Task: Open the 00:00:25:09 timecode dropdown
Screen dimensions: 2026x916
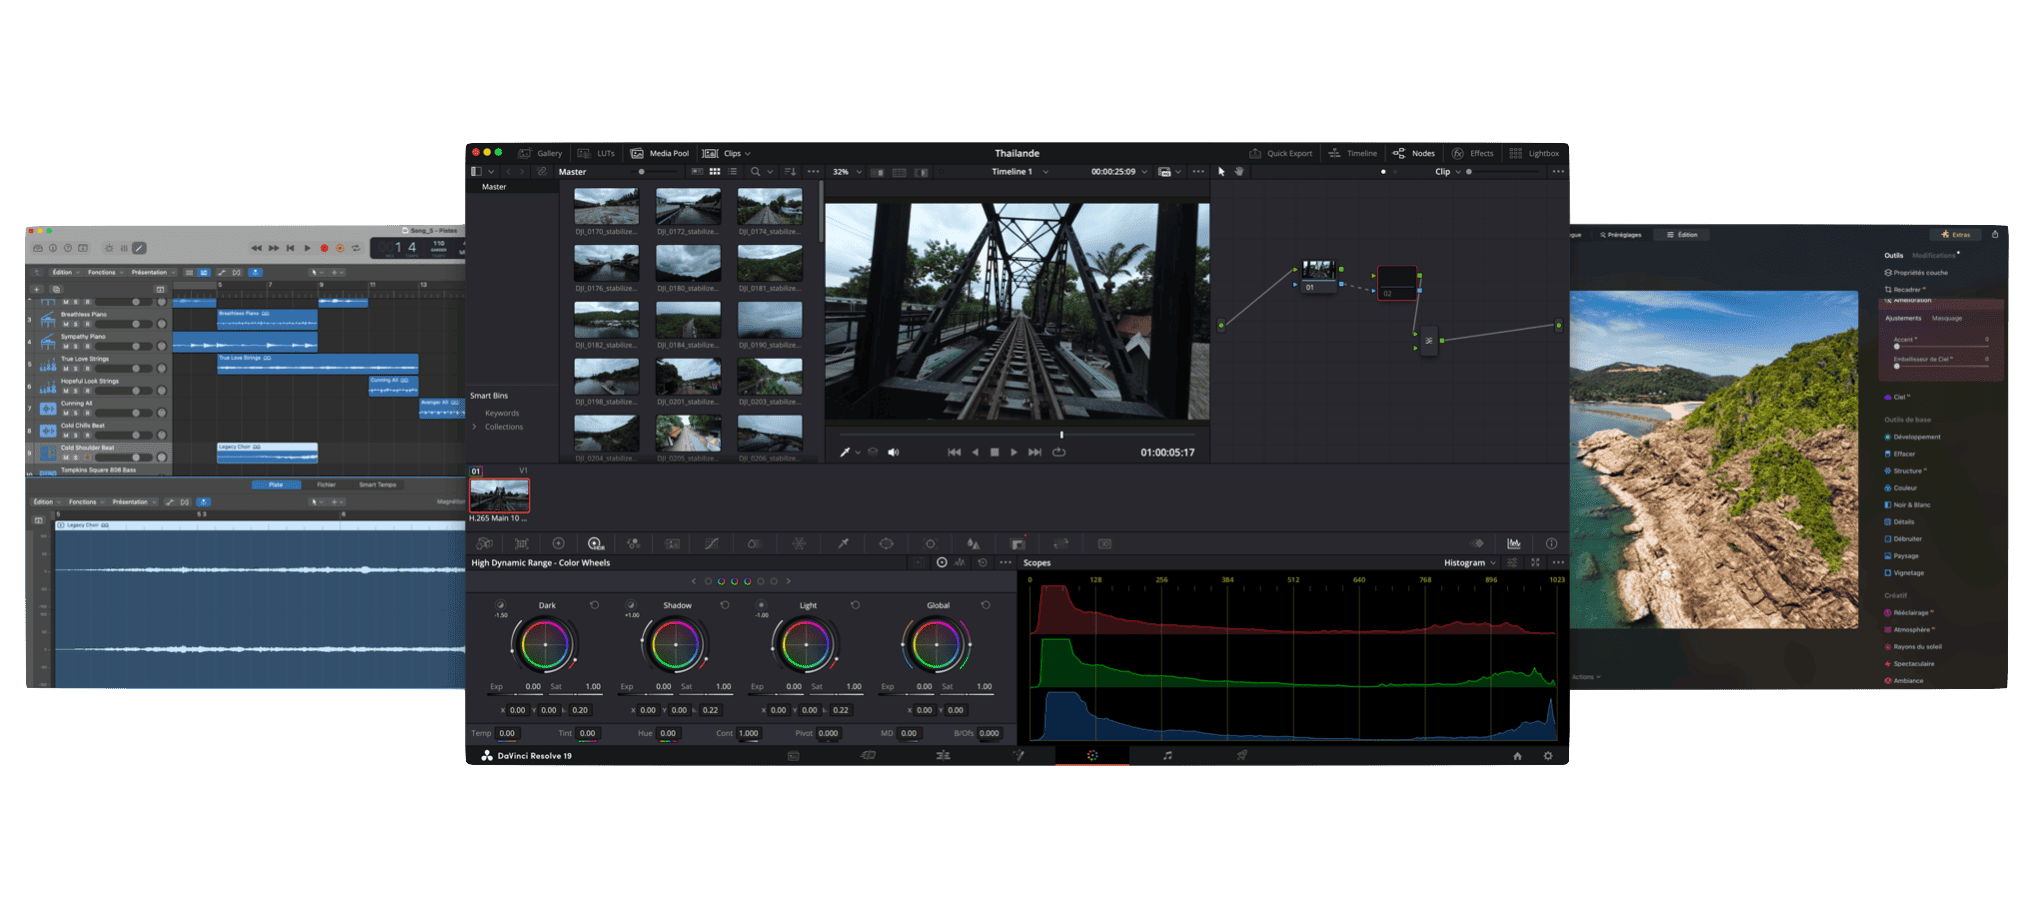Action: (x=1119, y=172)
